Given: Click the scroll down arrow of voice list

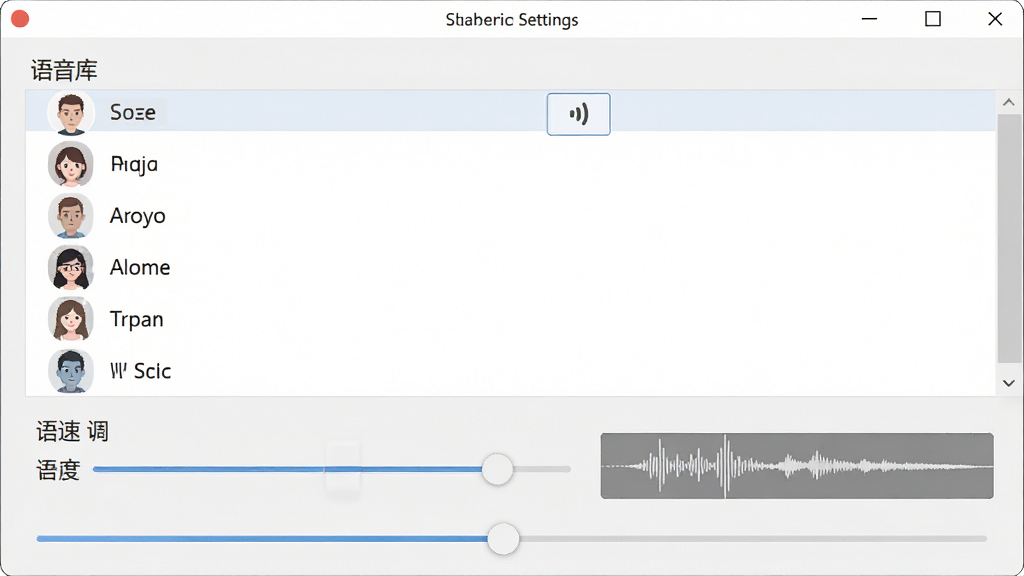Looking at the screenshot, I should pyautogui.click(x=1008, y=383).
